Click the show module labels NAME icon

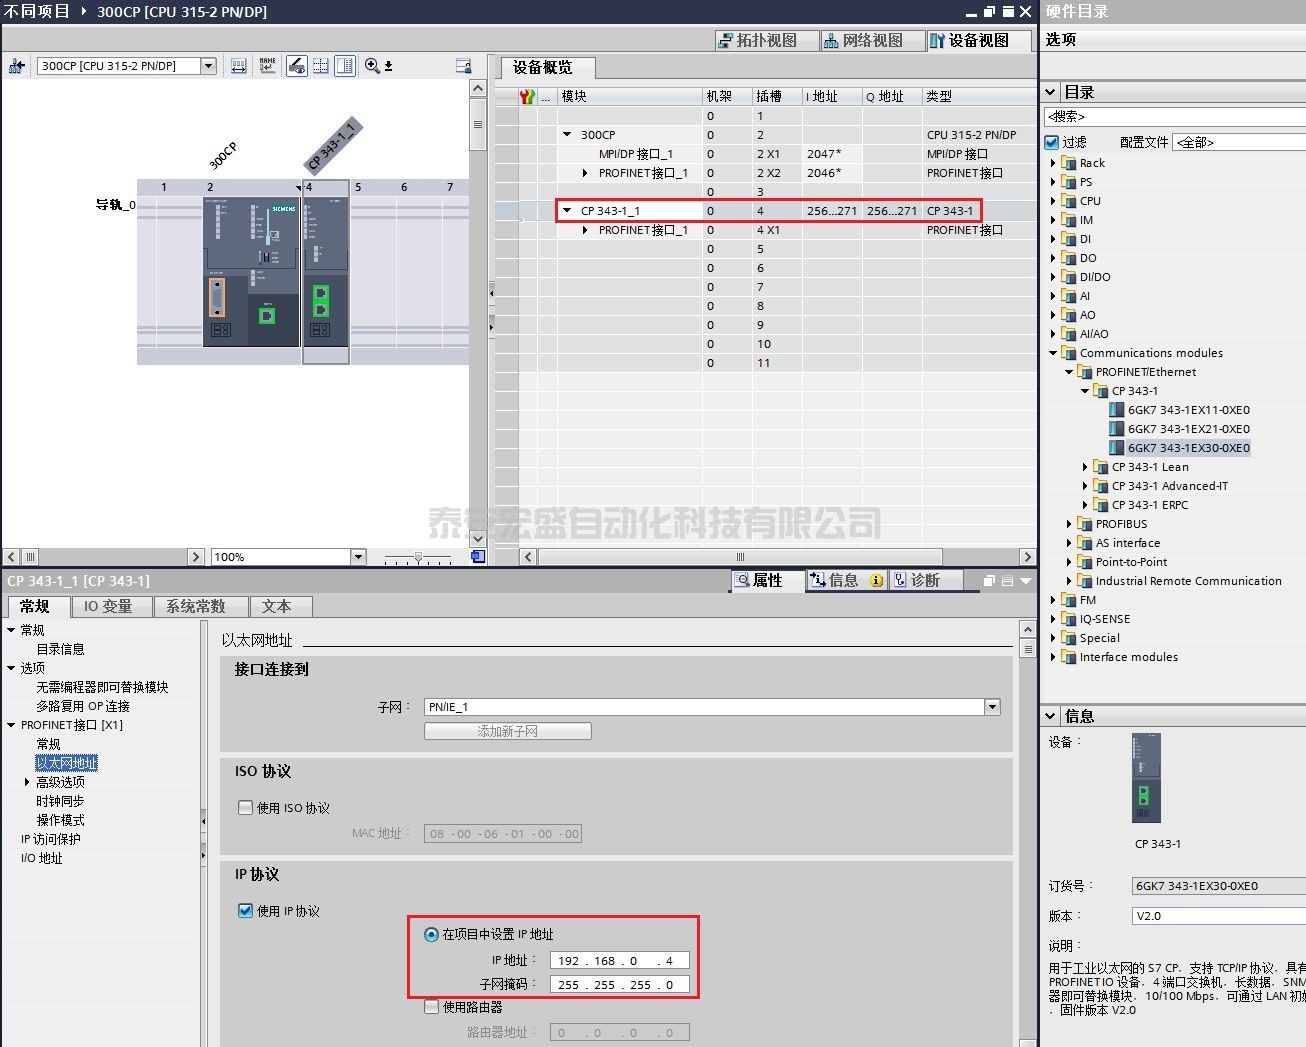tap(267, 66)
